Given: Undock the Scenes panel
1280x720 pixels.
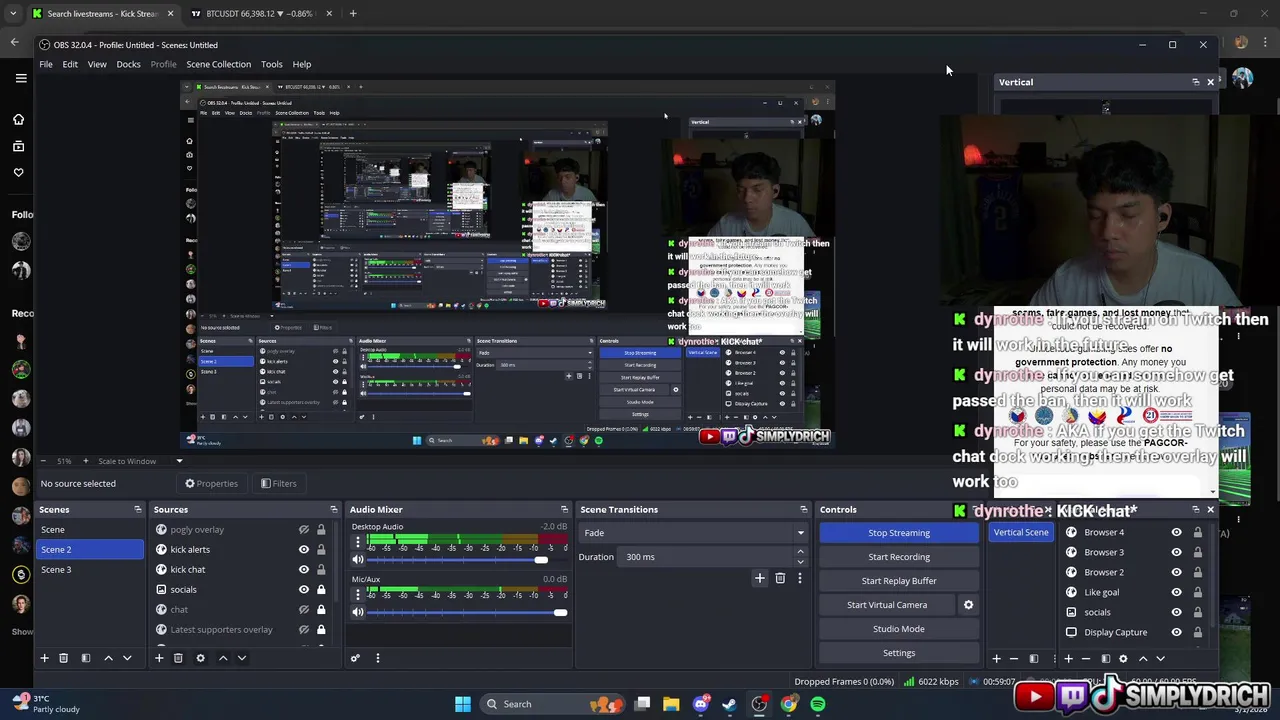Looking at the screenshot, I should [138, 509].
